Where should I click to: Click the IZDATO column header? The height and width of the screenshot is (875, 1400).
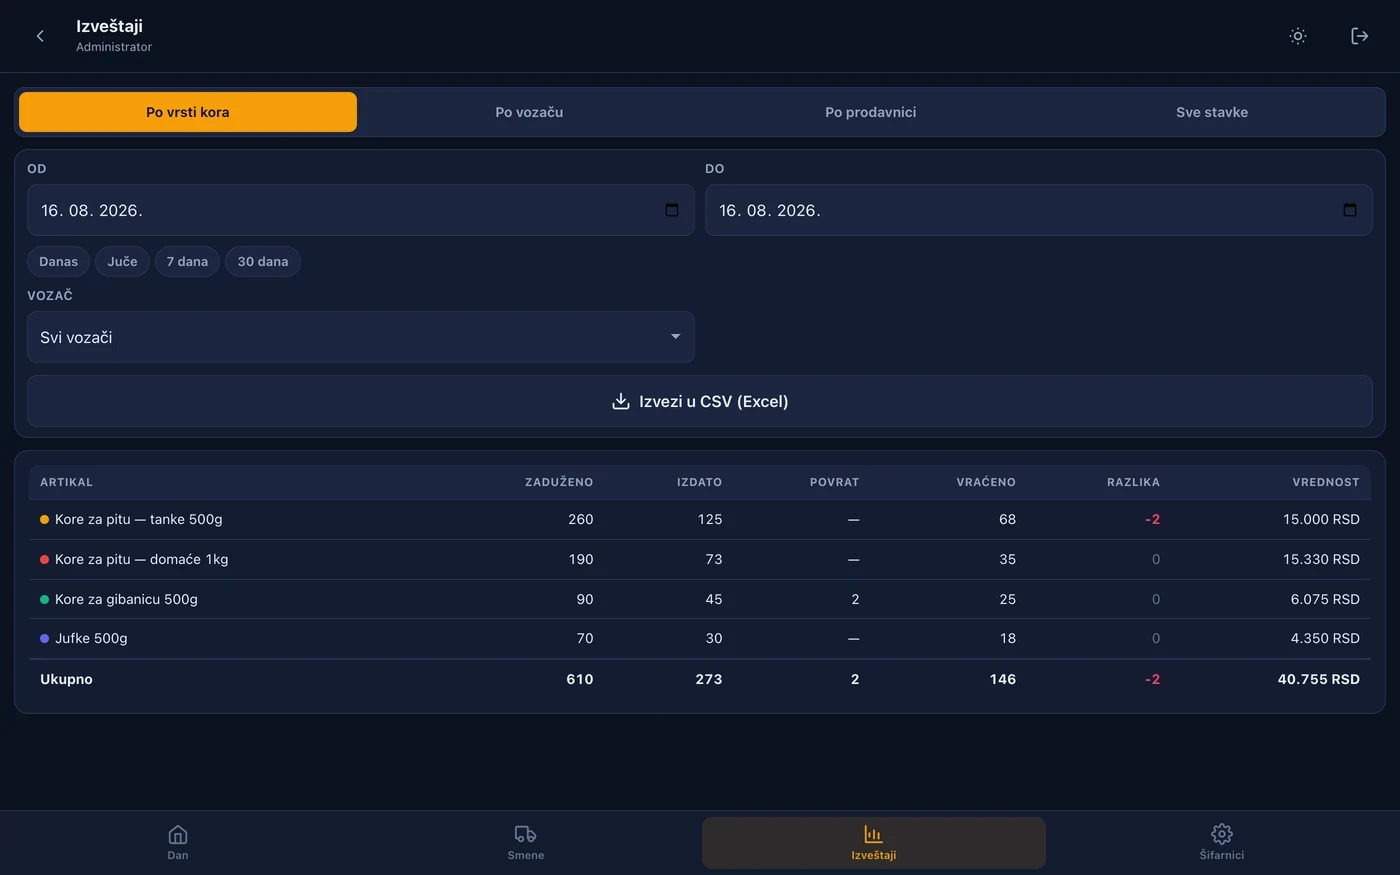click(x=699, y=482)
